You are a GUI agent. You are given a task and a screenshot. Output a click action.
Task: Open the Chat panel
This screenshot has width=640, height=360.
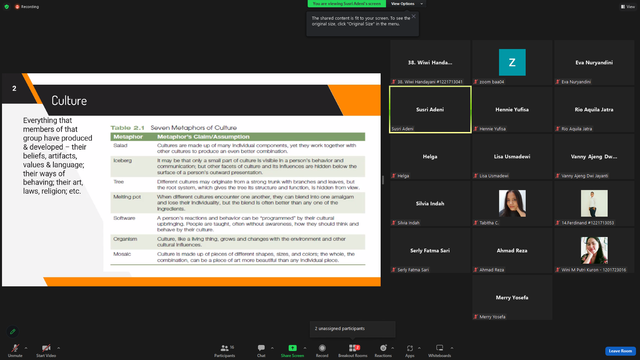click(261, 350)
